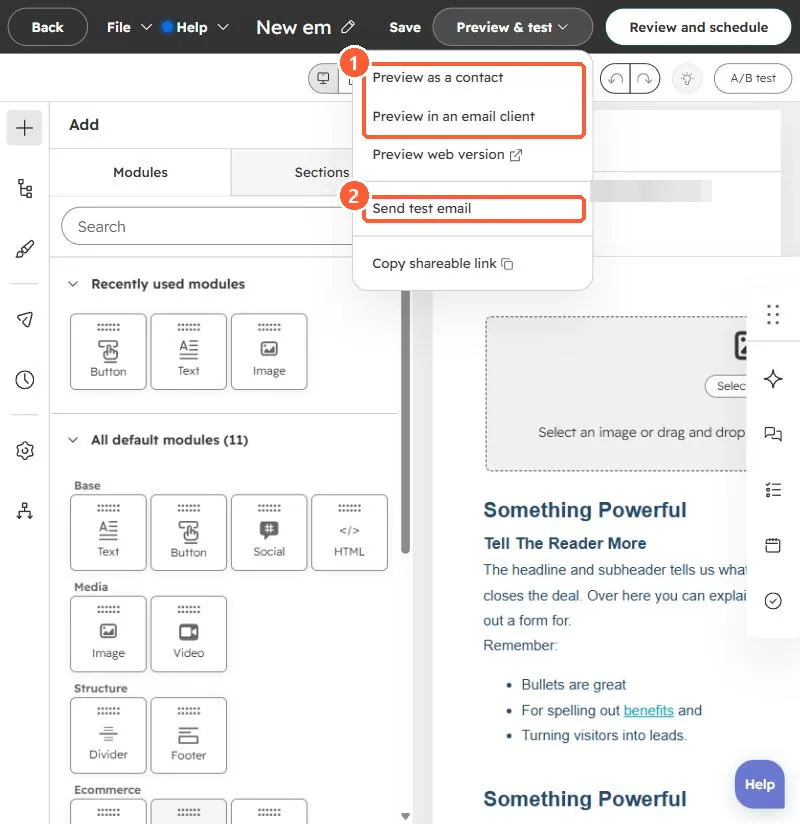Screen dimensions: 800x824
Task: Click the modules panel vertical scrollbar
Action: pos(405,420)
